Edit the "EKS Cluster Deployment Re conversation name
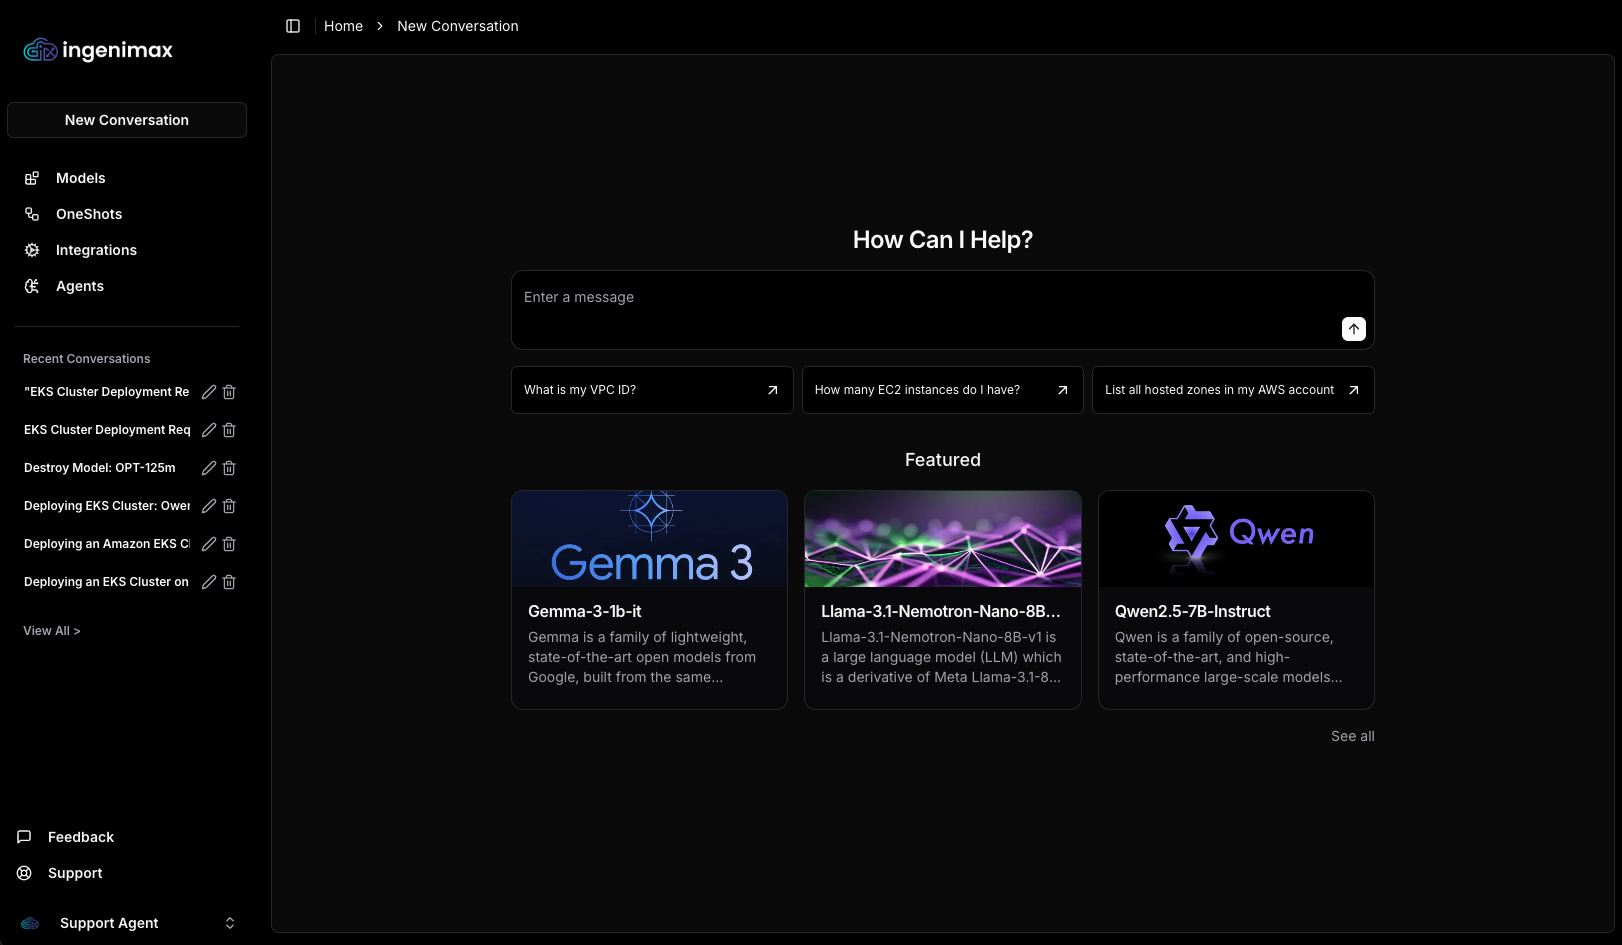The image size is (1622, 945). click(209, 392)
